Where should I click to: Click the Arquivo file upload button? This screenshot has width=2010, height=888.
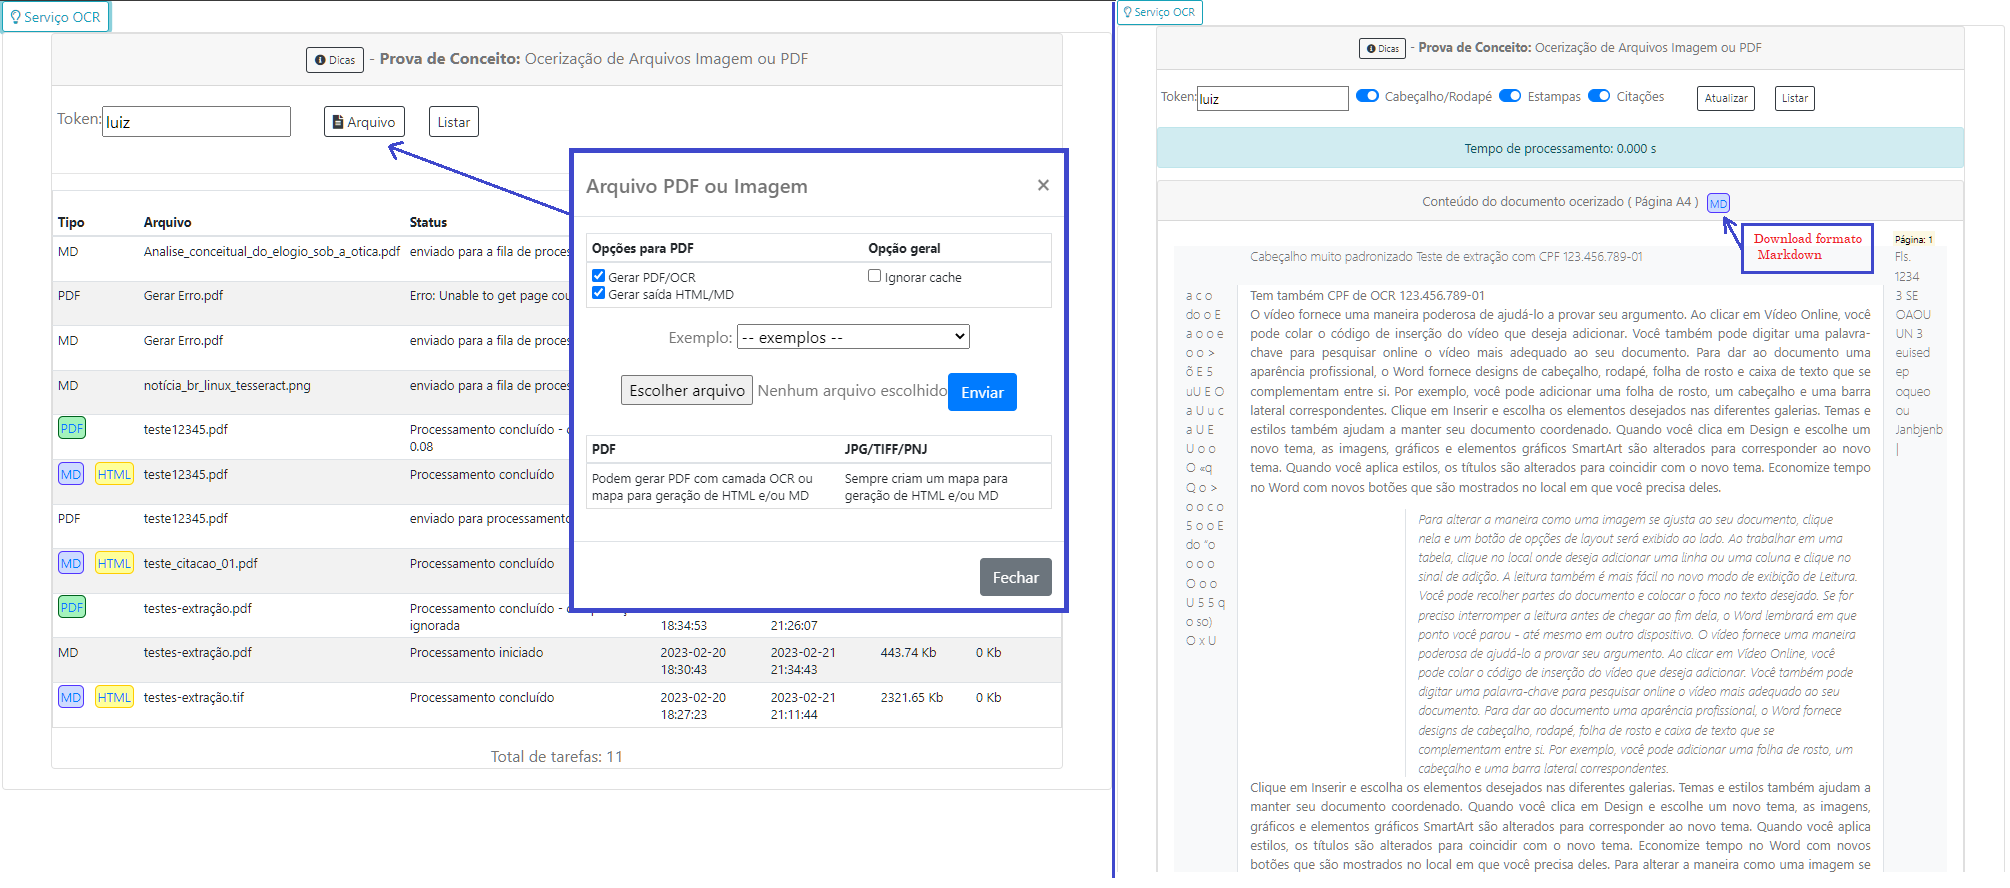(364, 122)
